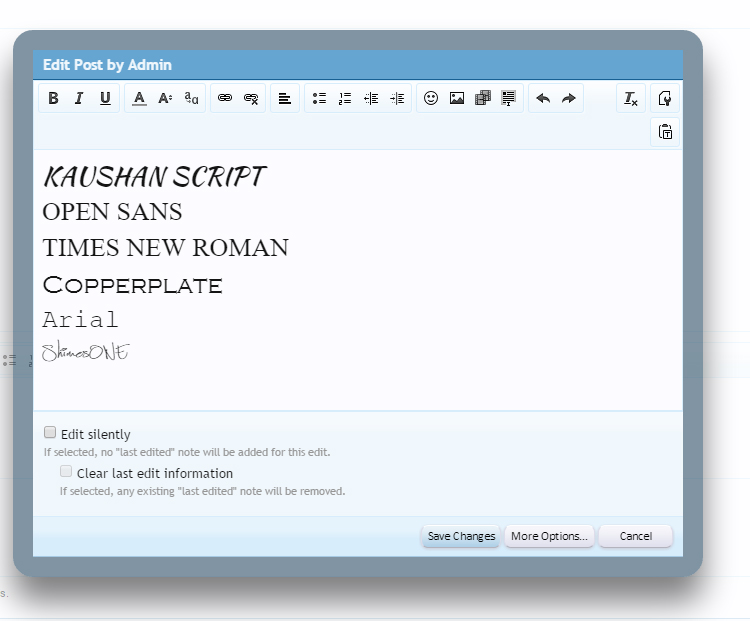Open the text alignment options
Viewport: 750px width, 621px height.
[x=285, y=98]
